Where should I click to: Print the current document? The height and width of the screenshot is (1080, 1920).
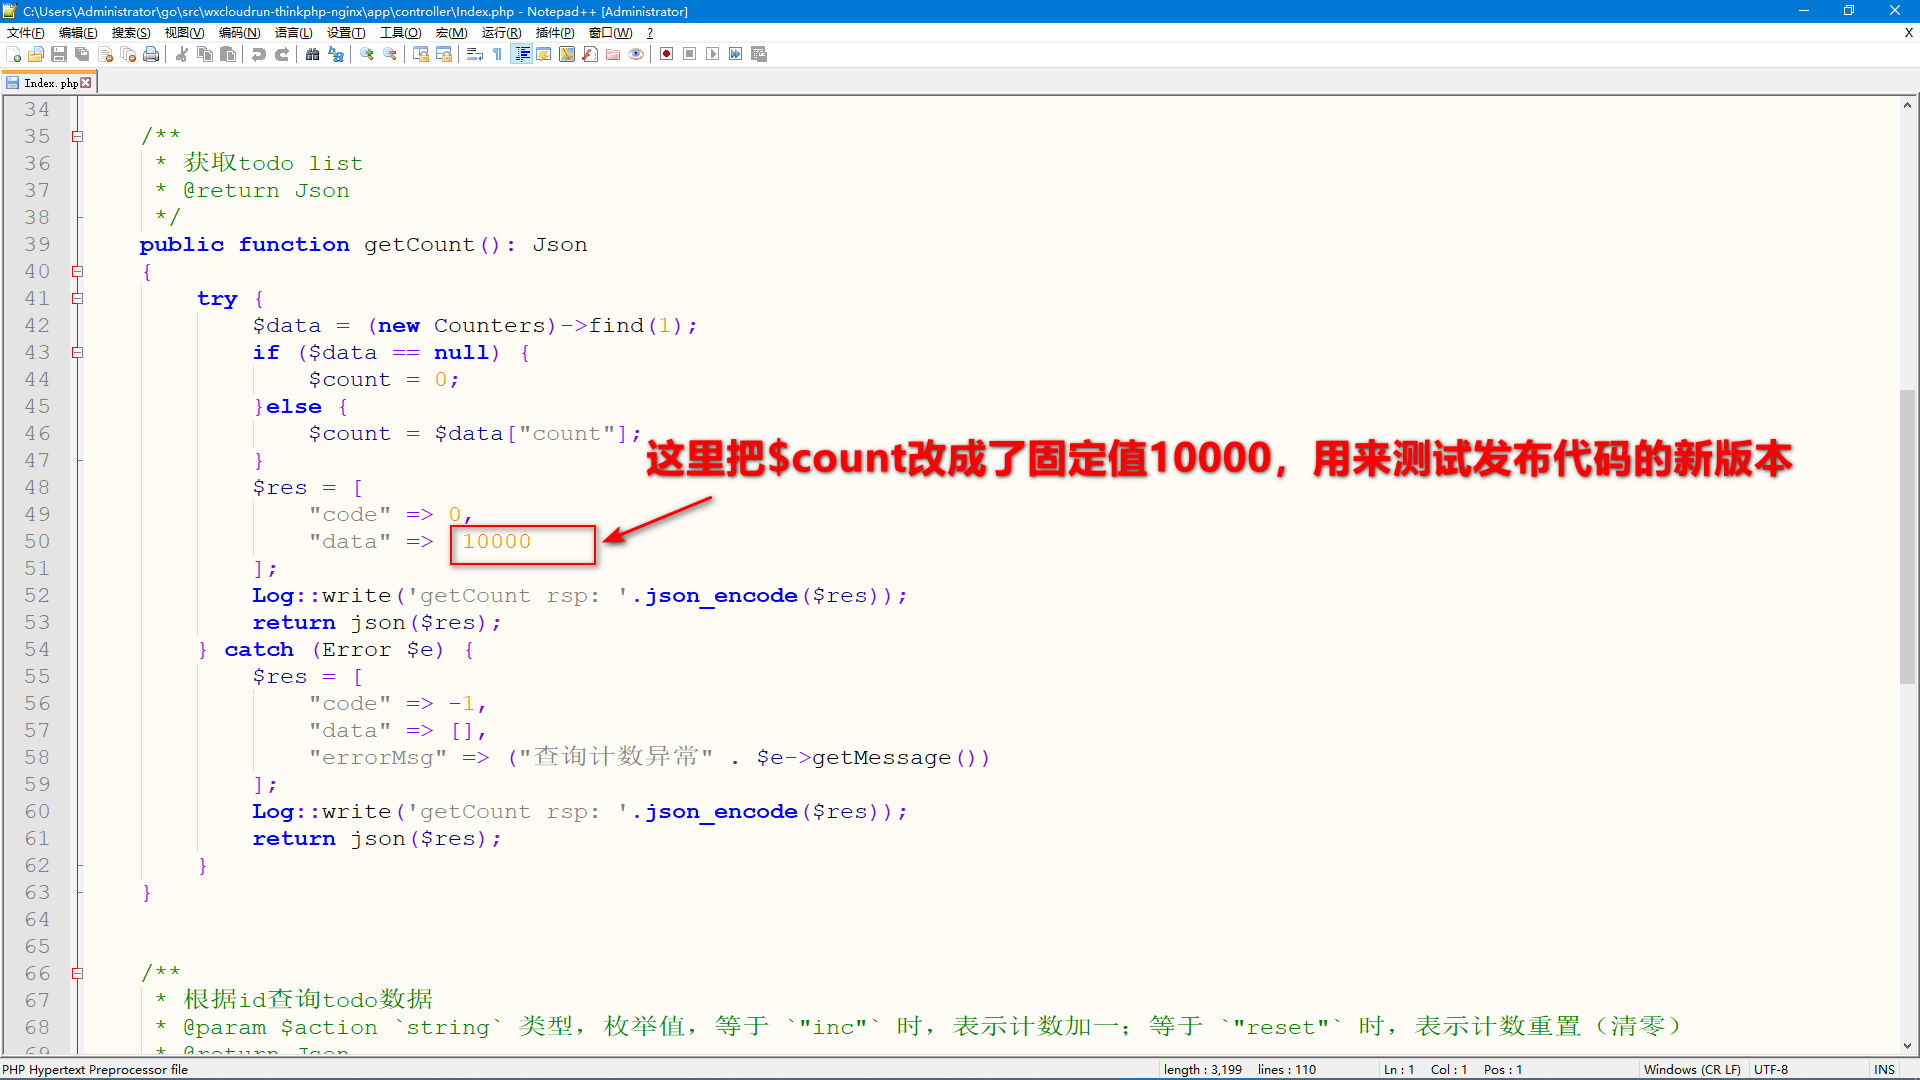tap(150, 54)
